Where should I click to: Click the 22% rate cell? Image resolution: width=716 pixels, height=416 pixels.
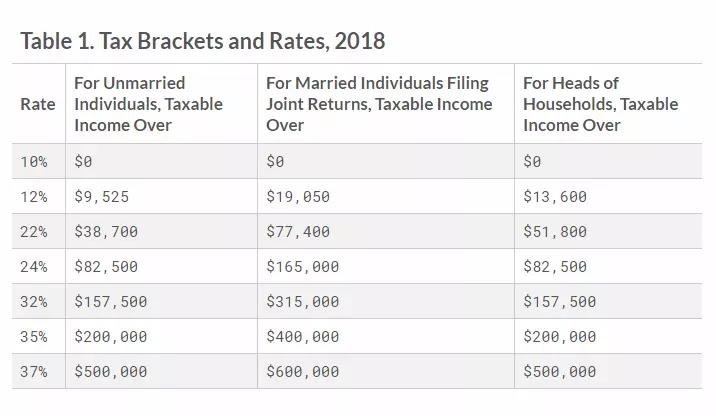point(34,232)
